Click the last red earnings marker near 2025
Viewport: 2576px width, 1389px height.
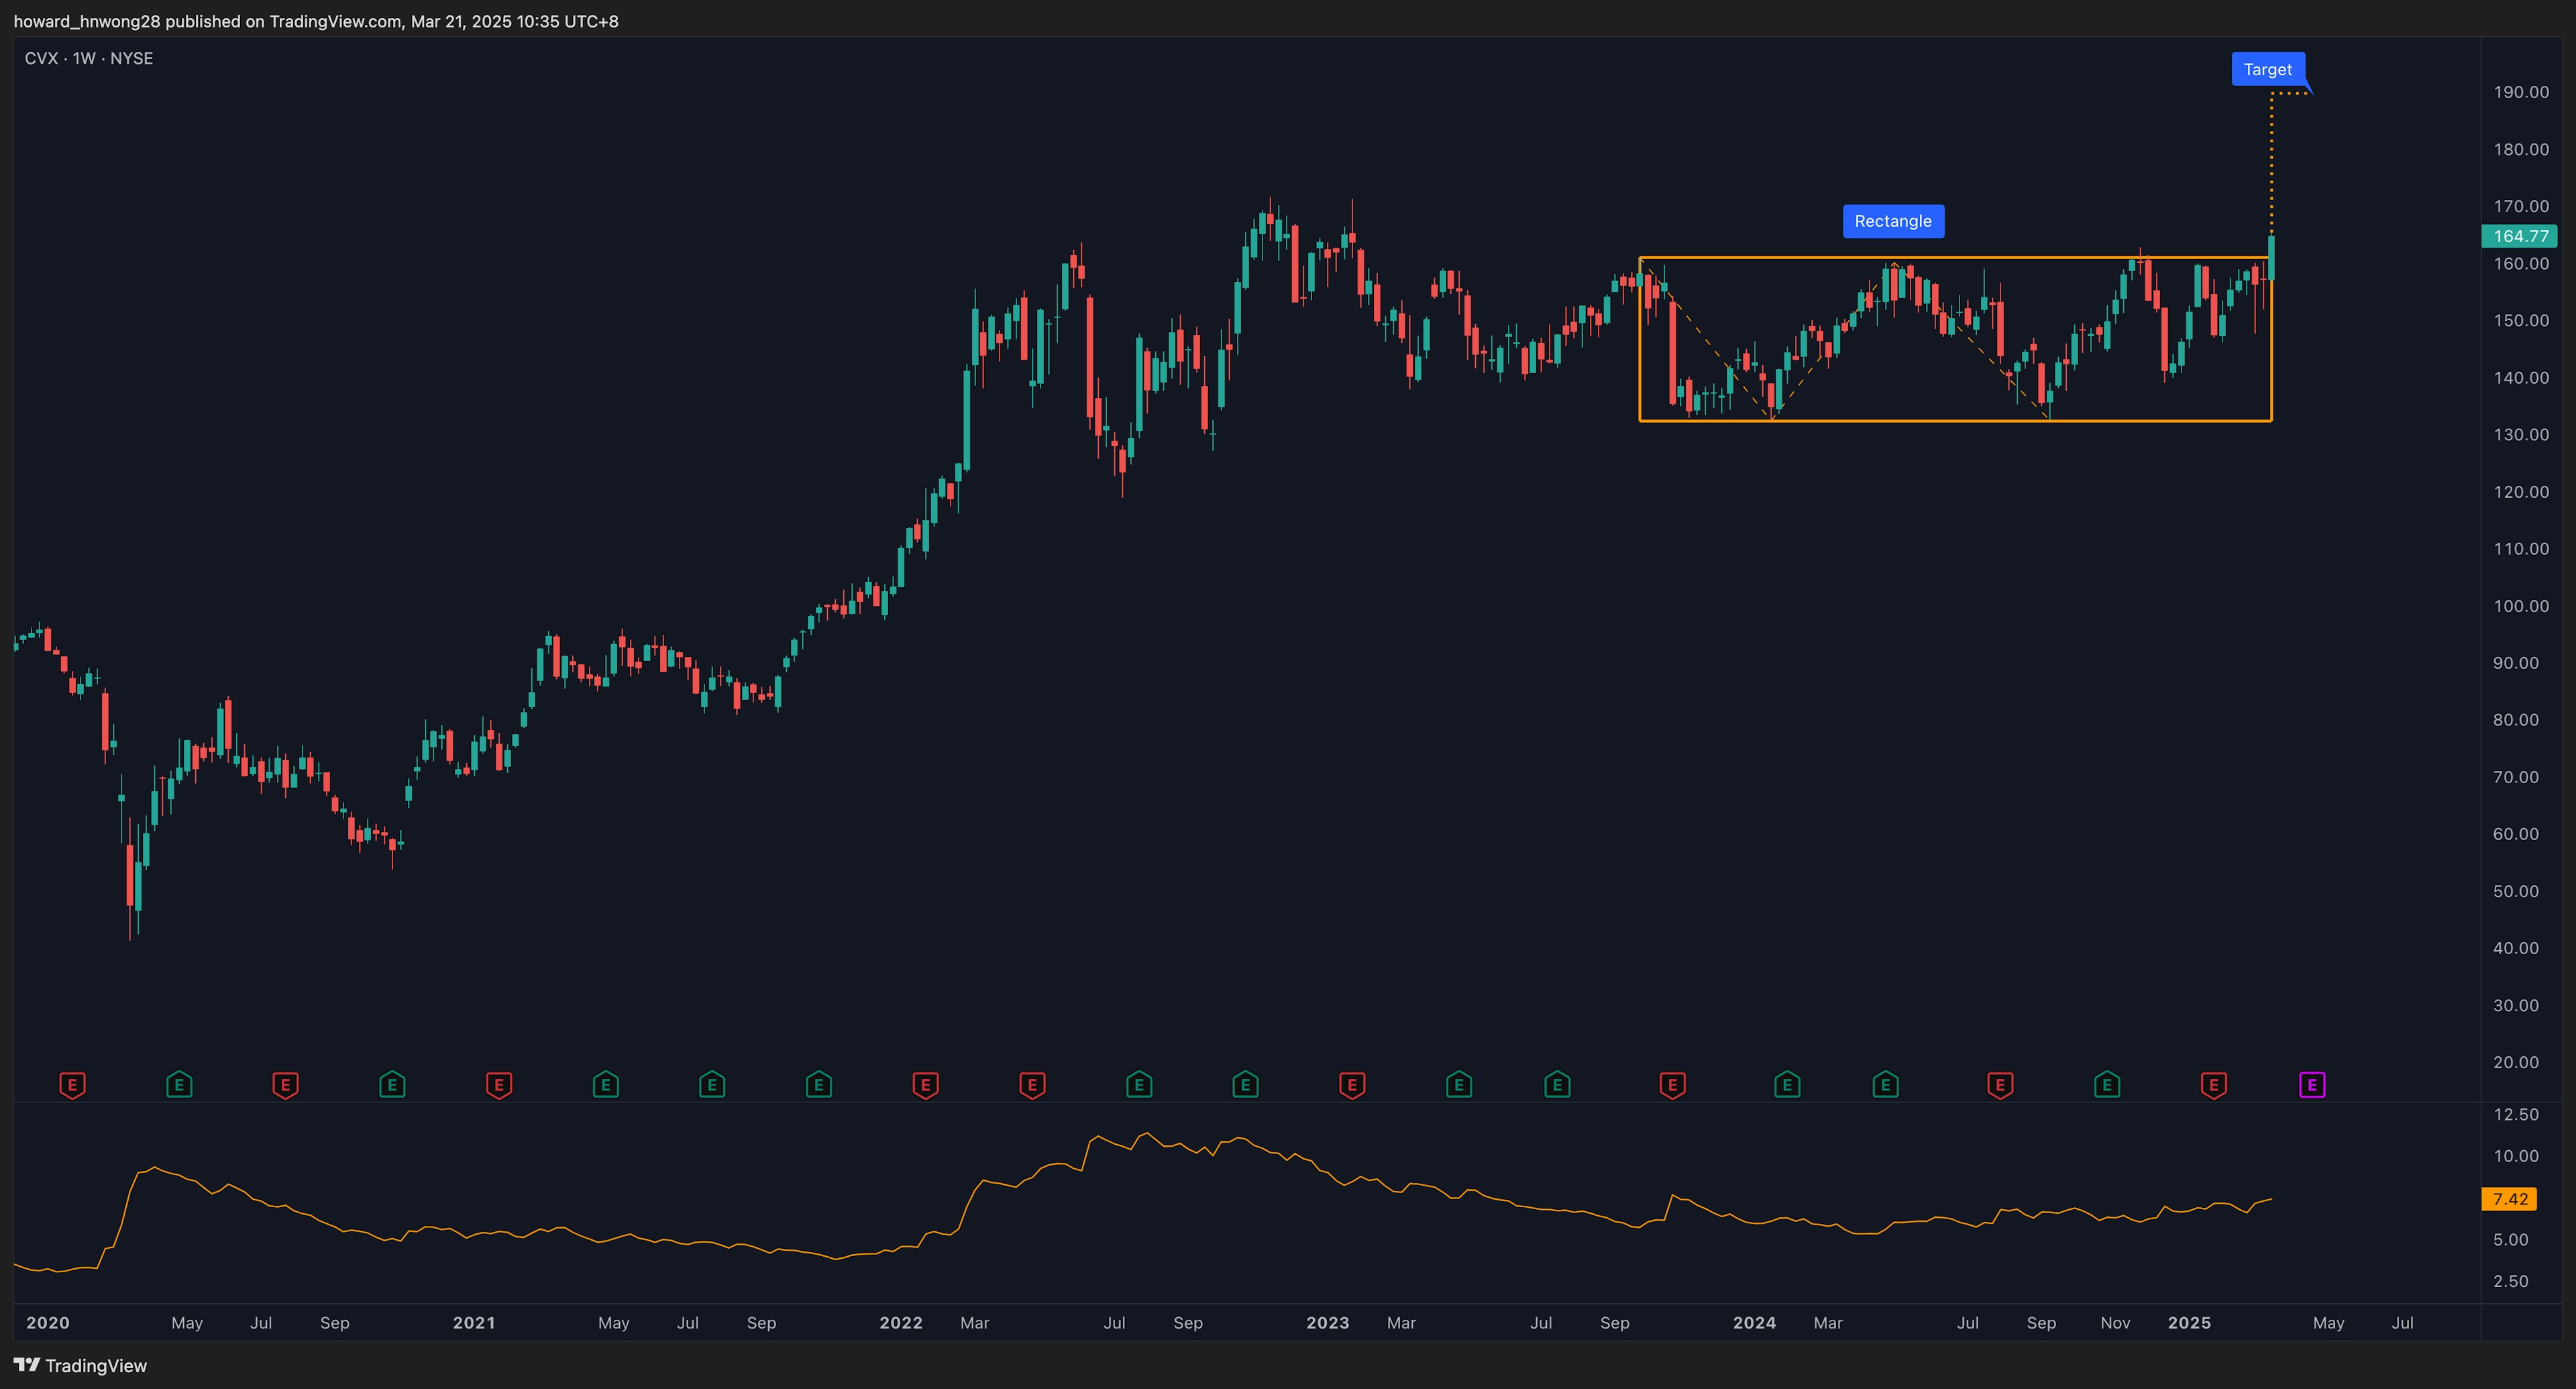point(2214,1084)
